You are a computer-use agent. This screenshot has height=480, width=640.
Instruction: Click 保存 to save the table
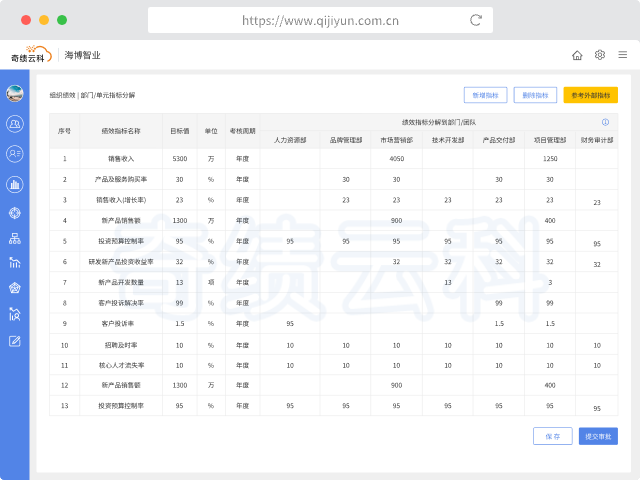tap(552, 436)
